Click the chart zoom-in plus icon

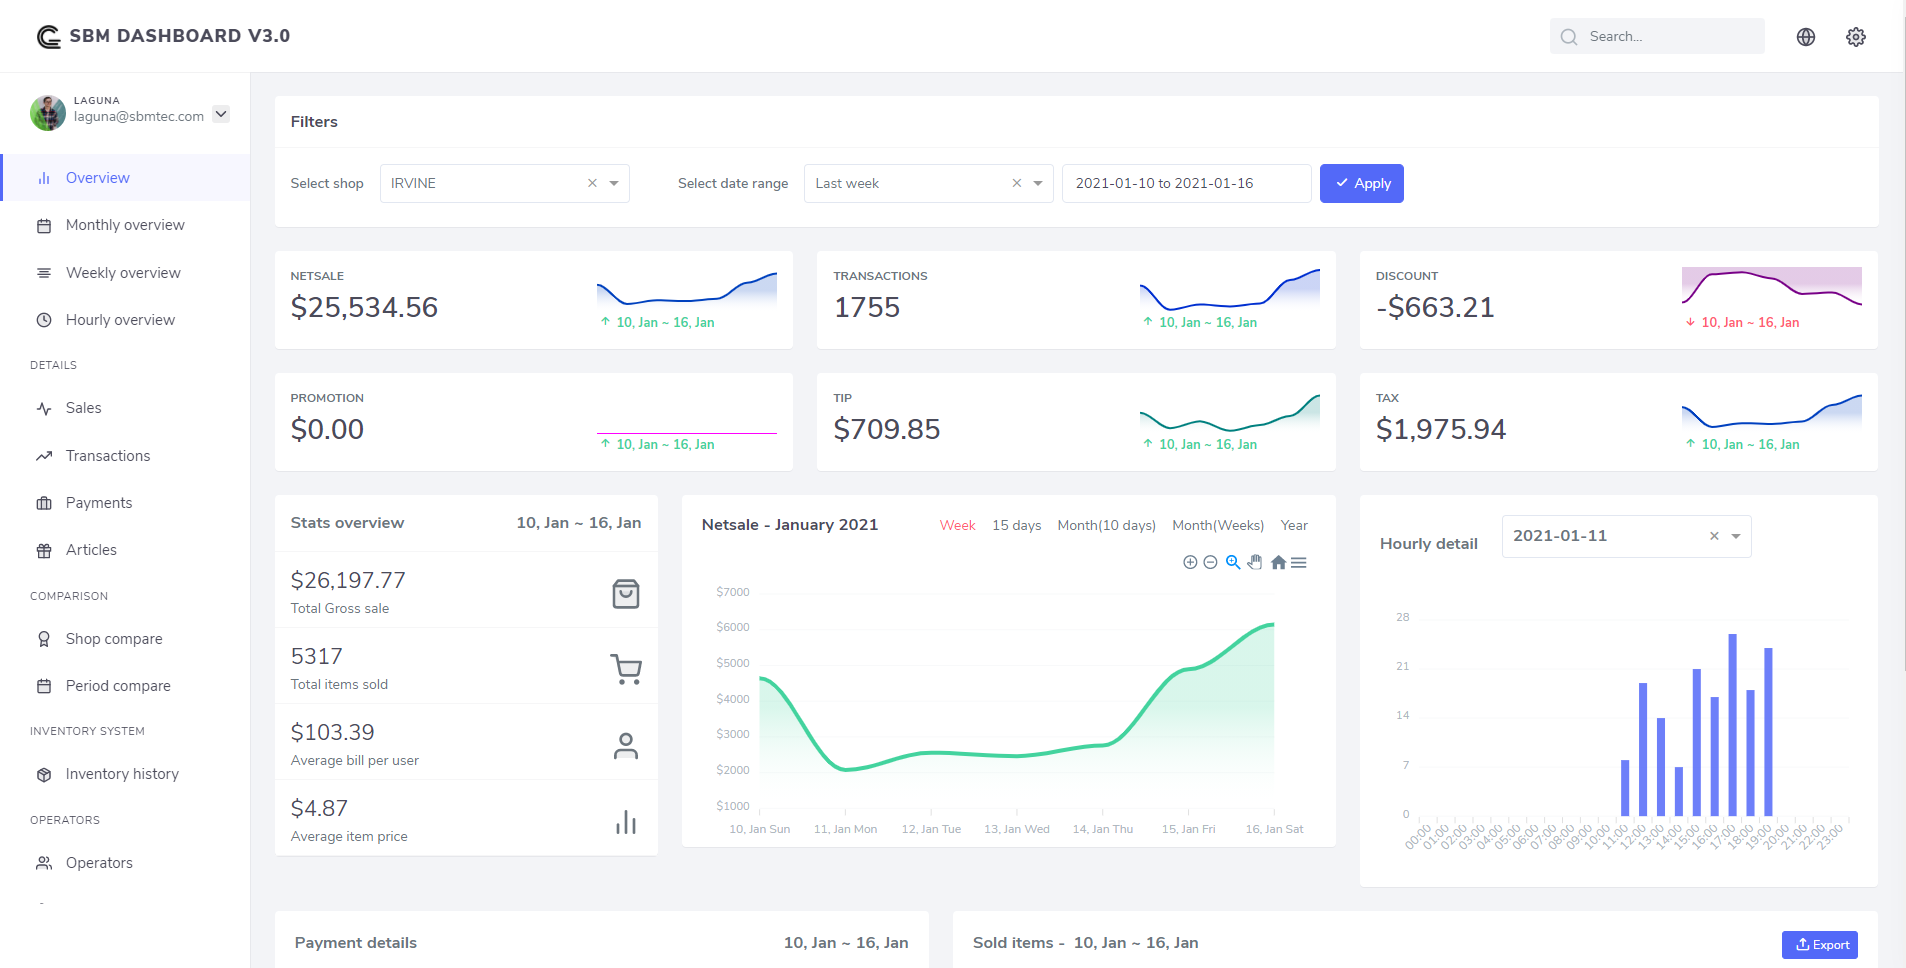[1190, 563]
